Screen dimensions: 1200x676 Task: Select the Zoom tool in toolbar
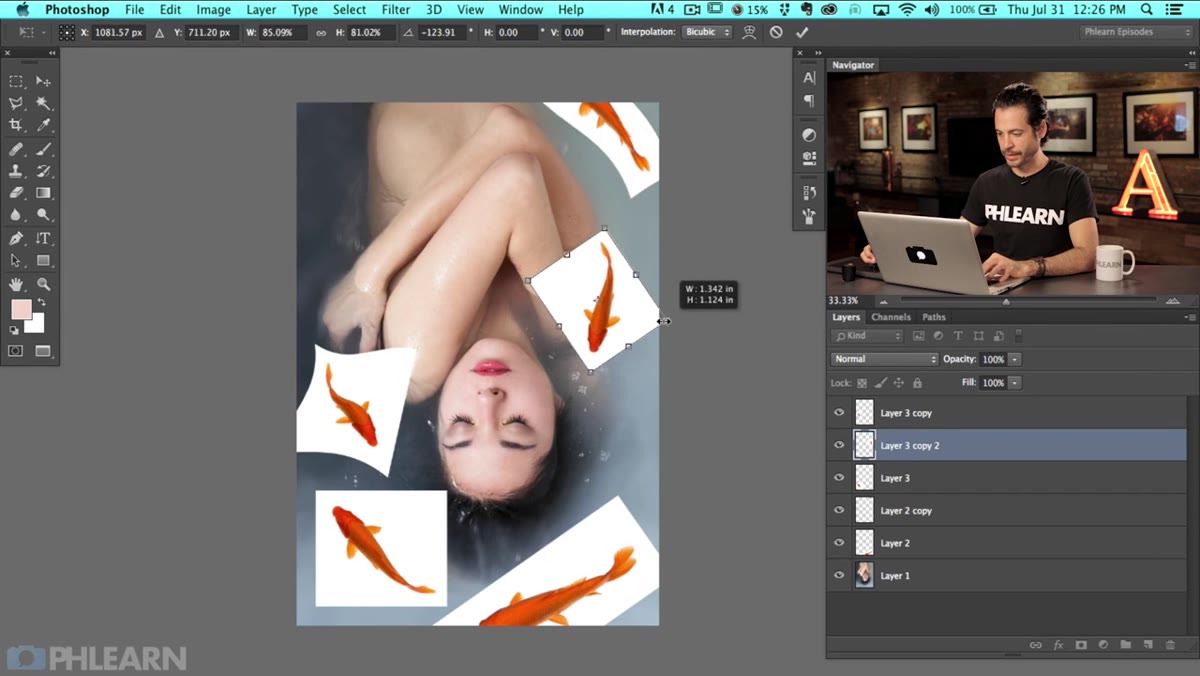(x=43, y=285)
